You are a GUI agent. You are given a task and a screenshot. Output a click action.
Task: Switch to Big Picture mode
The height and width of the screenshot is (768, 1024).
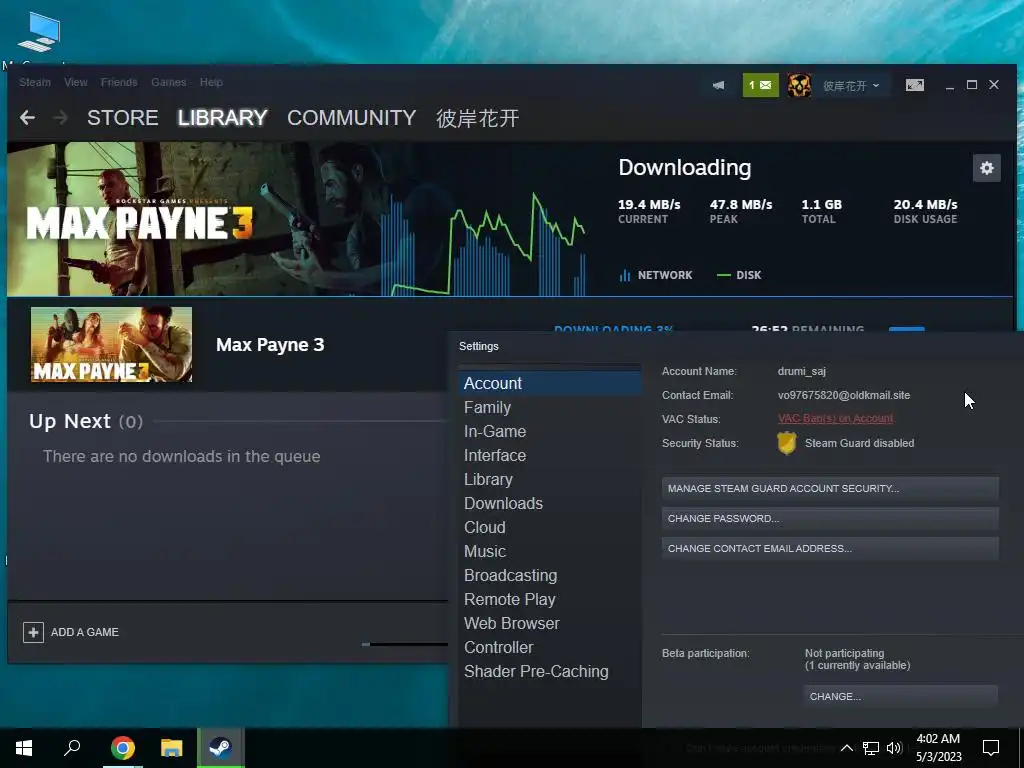(x=914, y=85)
